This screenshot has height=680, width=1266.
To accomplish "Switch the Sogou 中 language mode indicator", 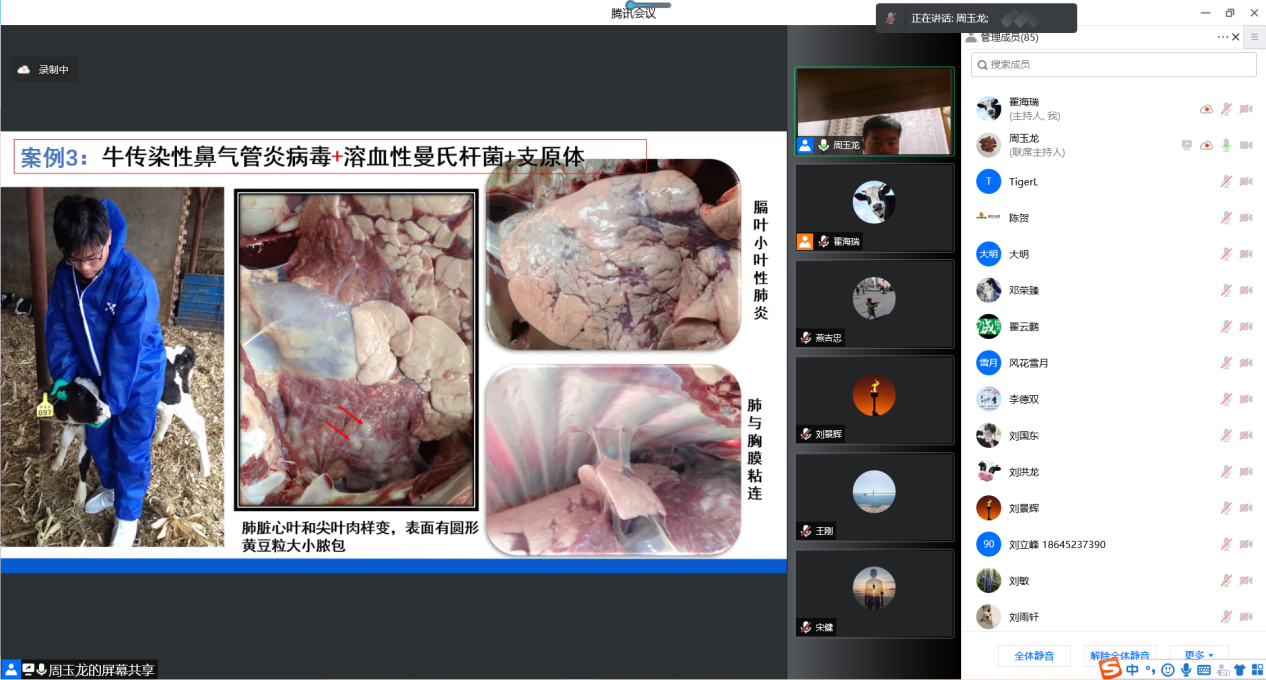I will 1132,670.
